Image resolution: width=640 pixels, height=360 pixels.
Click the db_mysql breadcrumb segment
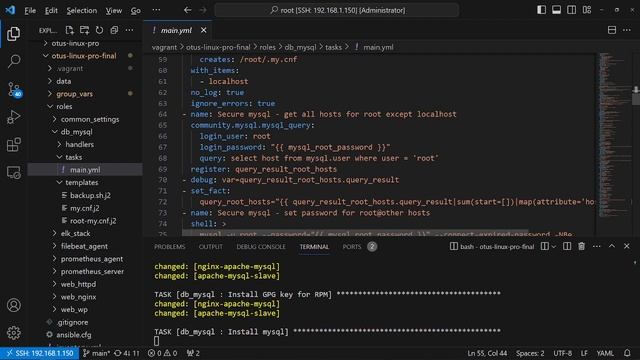point(300,47)
